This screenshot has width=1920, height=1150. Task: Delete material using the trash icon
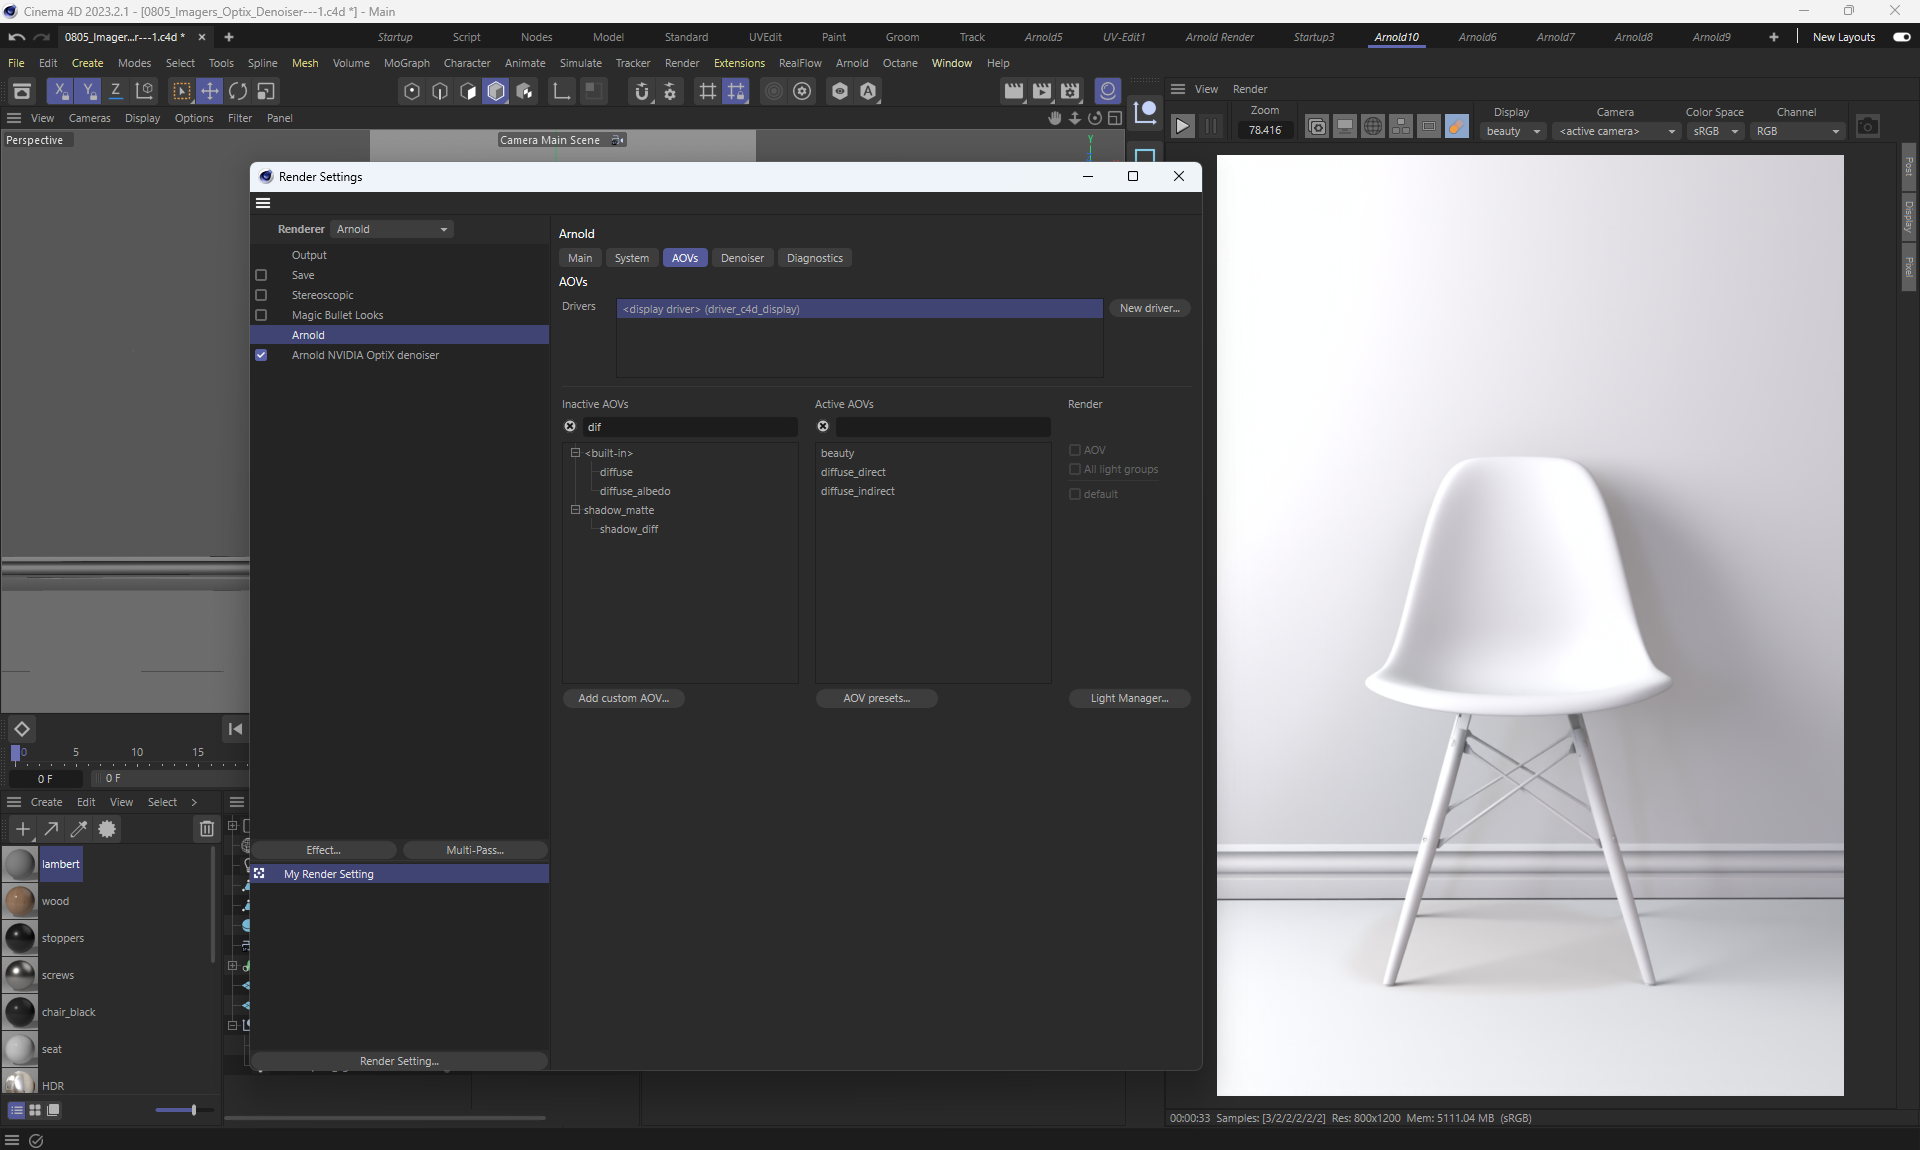point(206,829)
